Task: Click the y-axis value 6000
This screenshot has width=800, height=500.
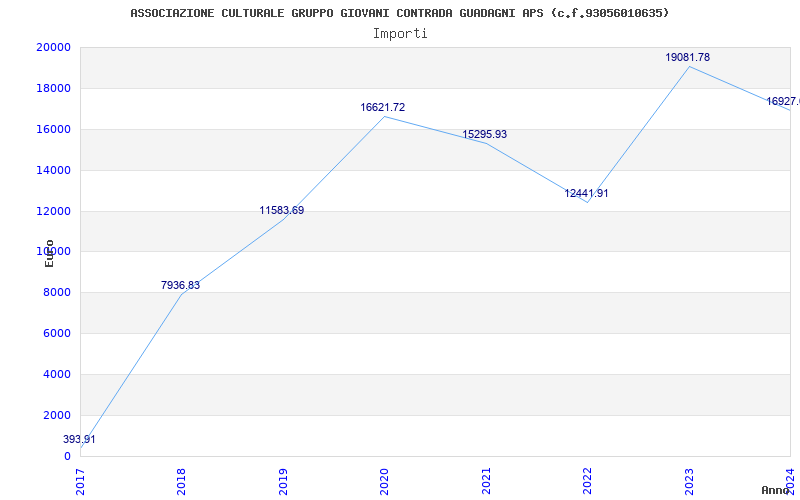Action: tap(57, 333)
